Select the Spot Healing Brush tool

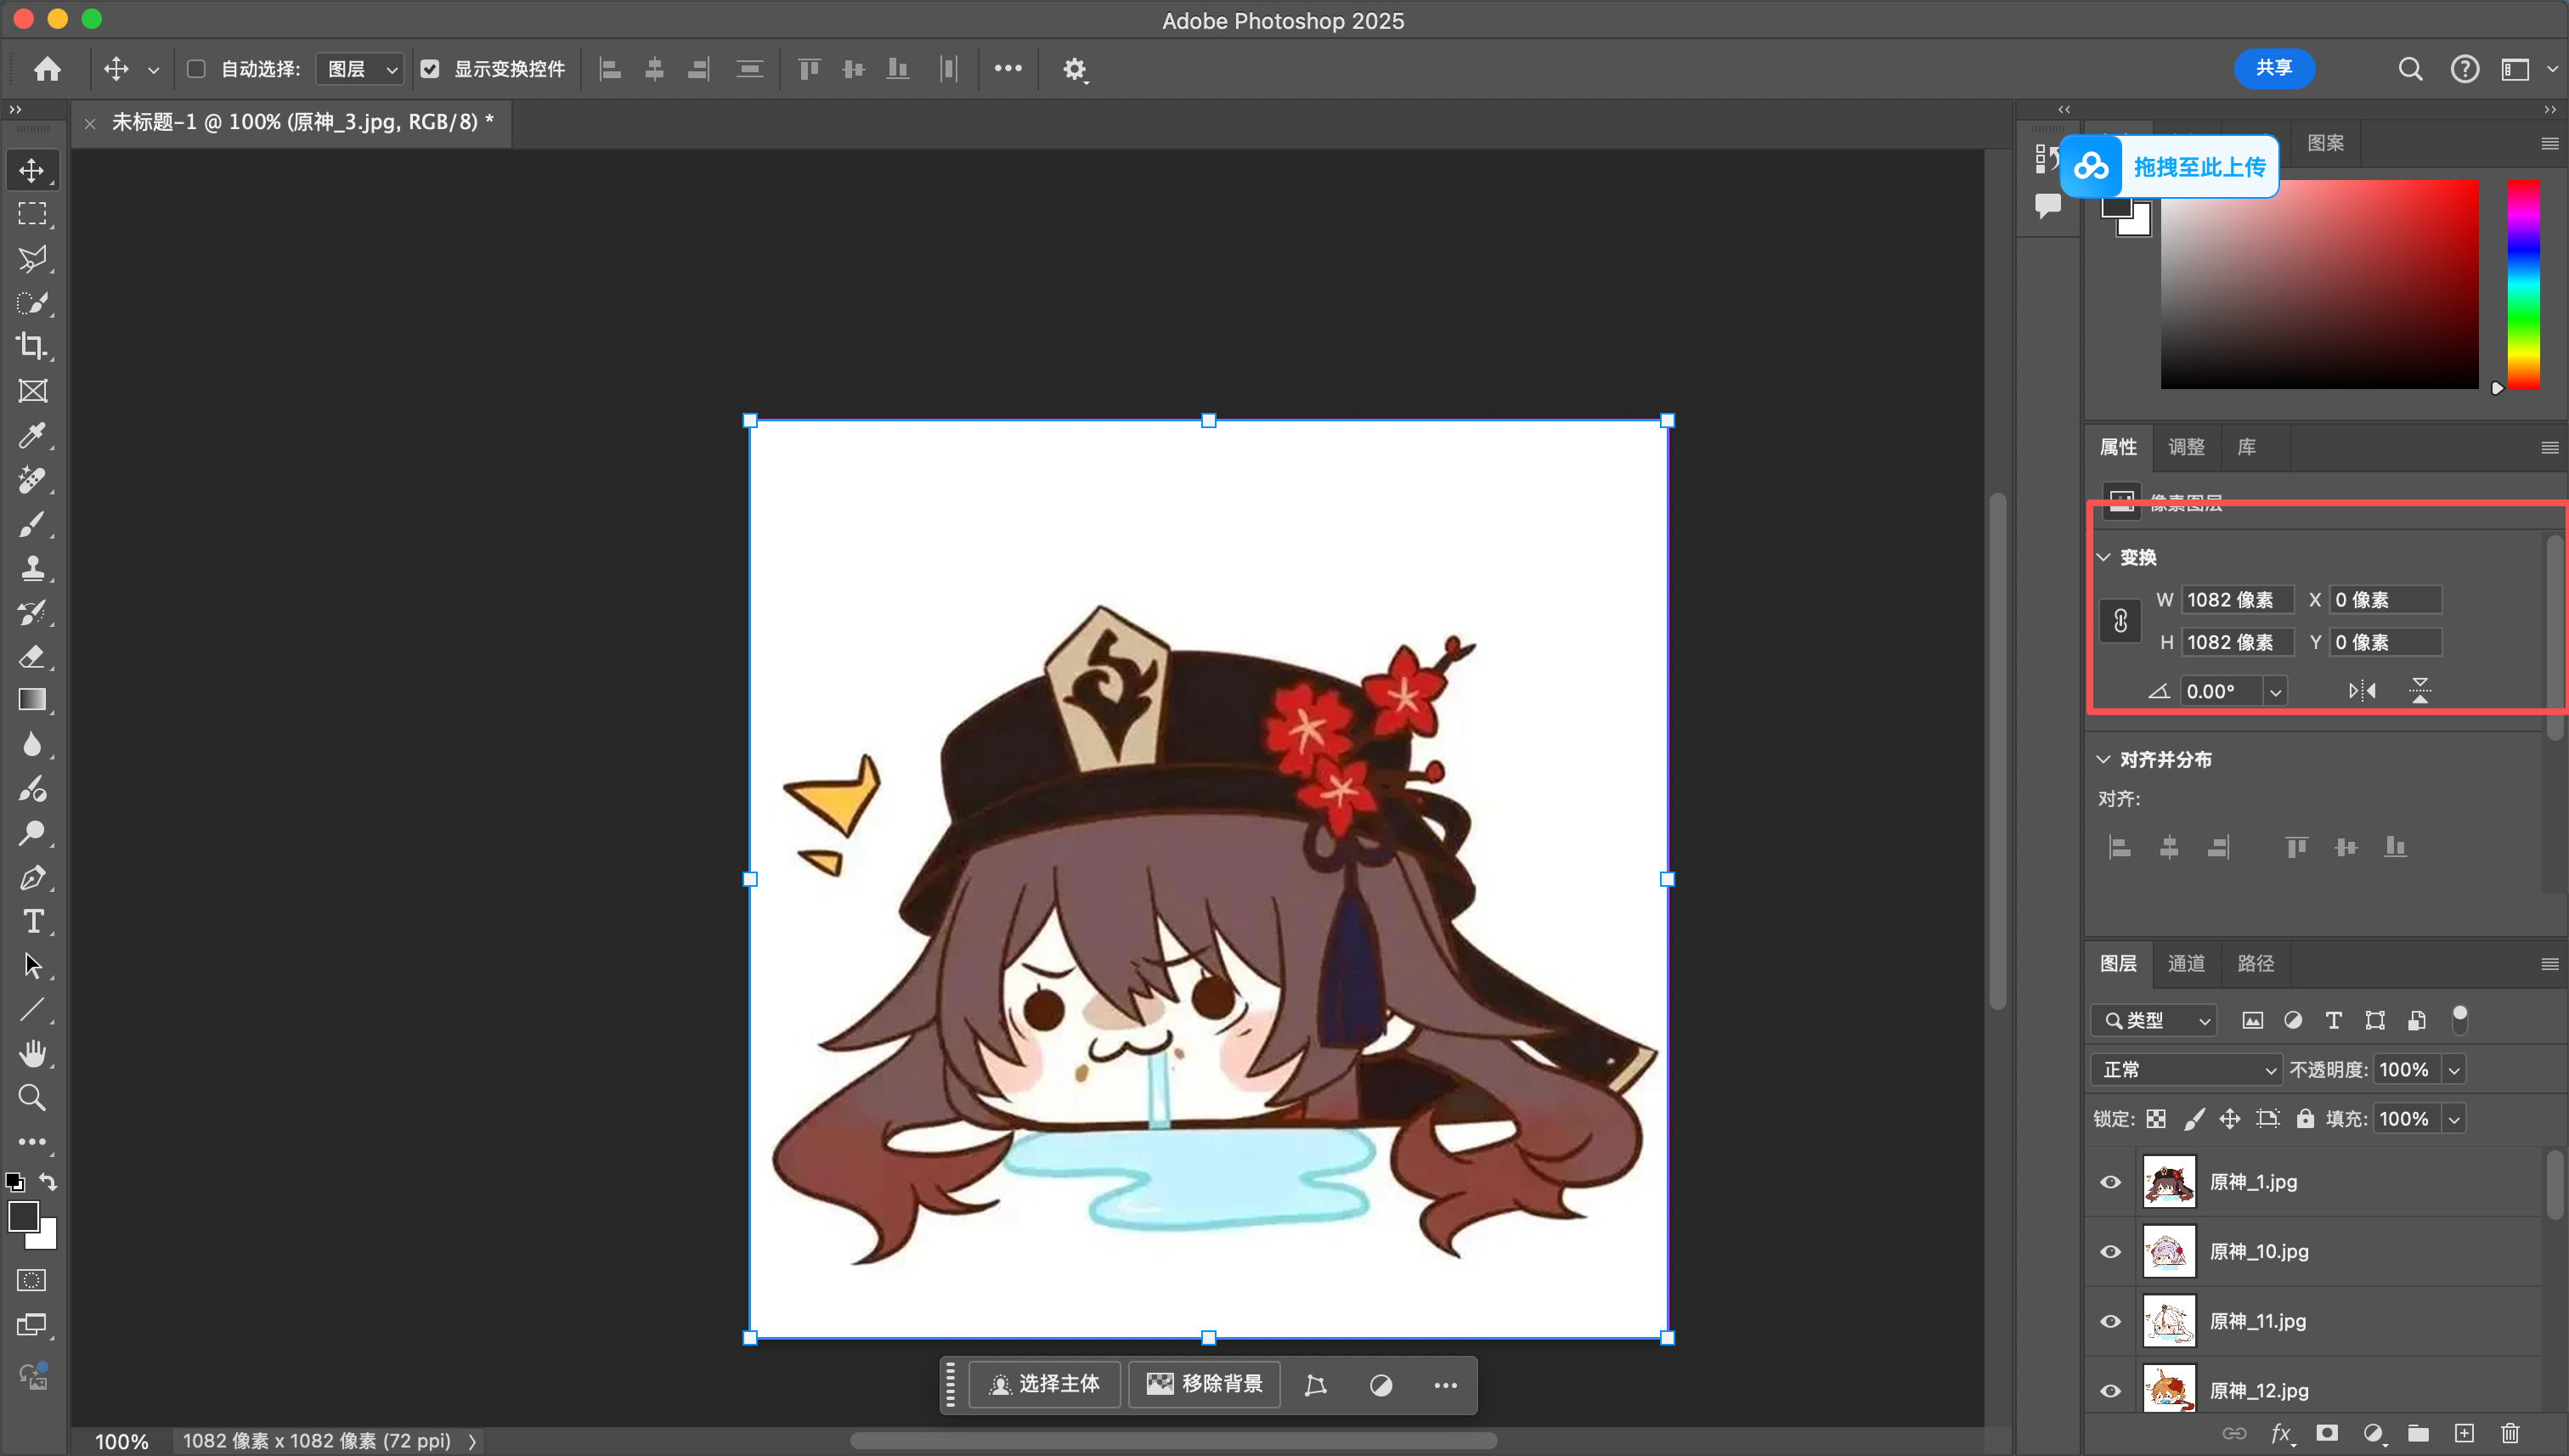(x=32, y=479)
